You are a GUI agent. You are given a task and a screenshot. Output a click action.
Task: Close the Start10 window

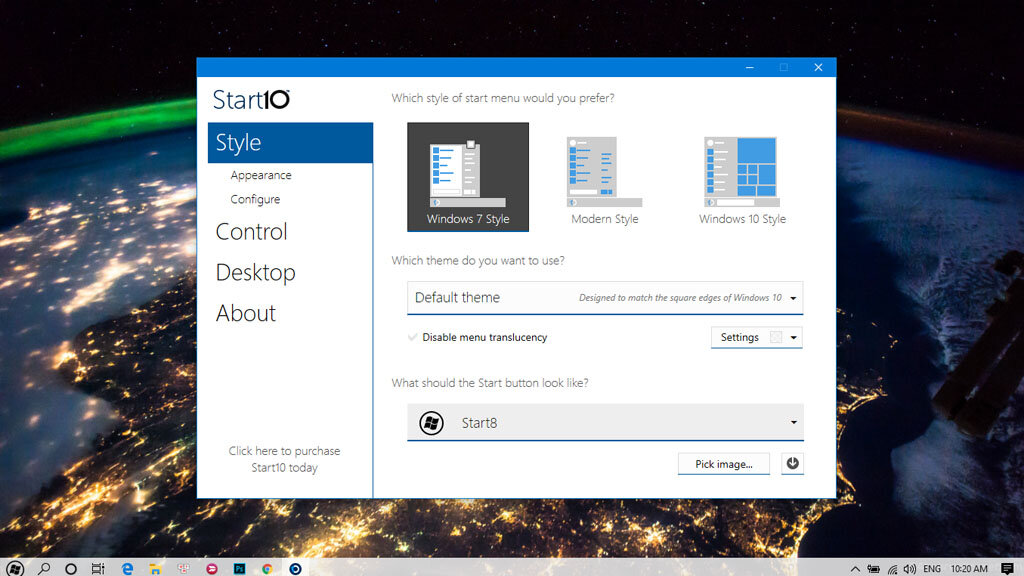[818, 67]
